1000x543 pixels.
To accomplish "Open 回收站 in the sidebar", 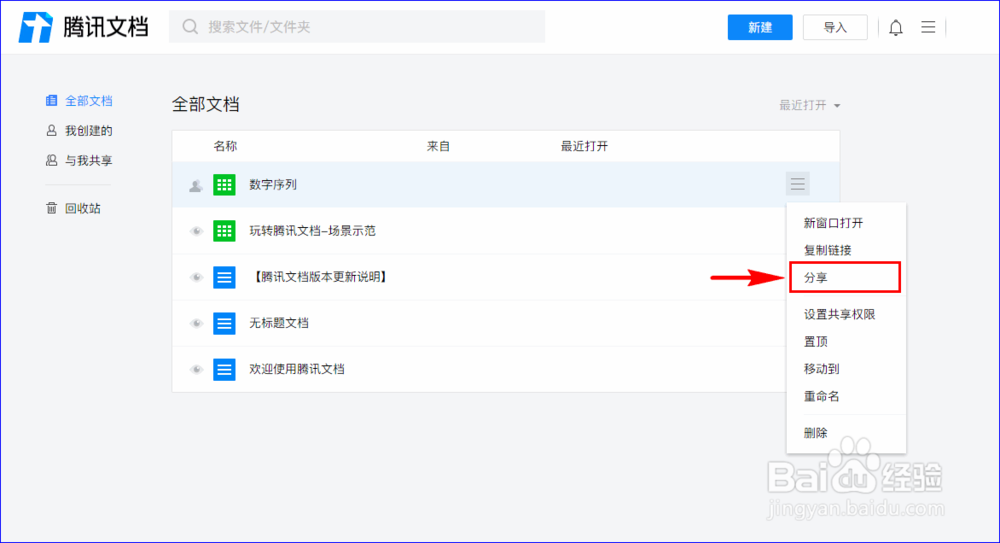I will 83,208.
